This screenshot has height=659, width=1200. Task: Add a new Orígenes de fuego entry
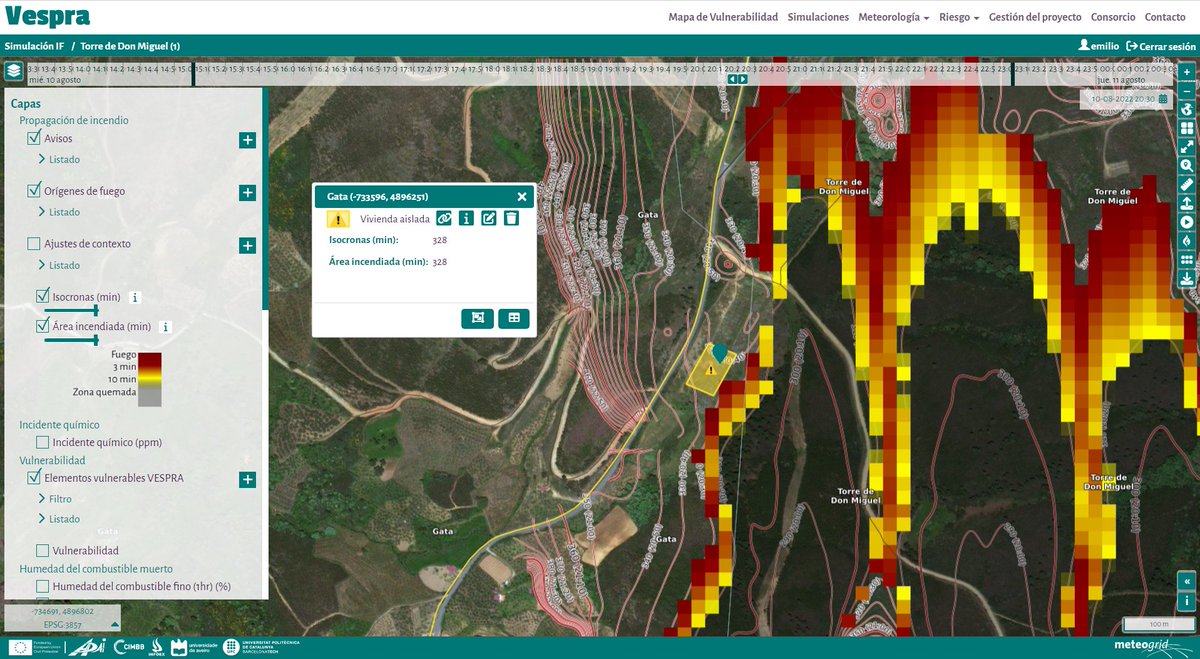pos(247,192)
